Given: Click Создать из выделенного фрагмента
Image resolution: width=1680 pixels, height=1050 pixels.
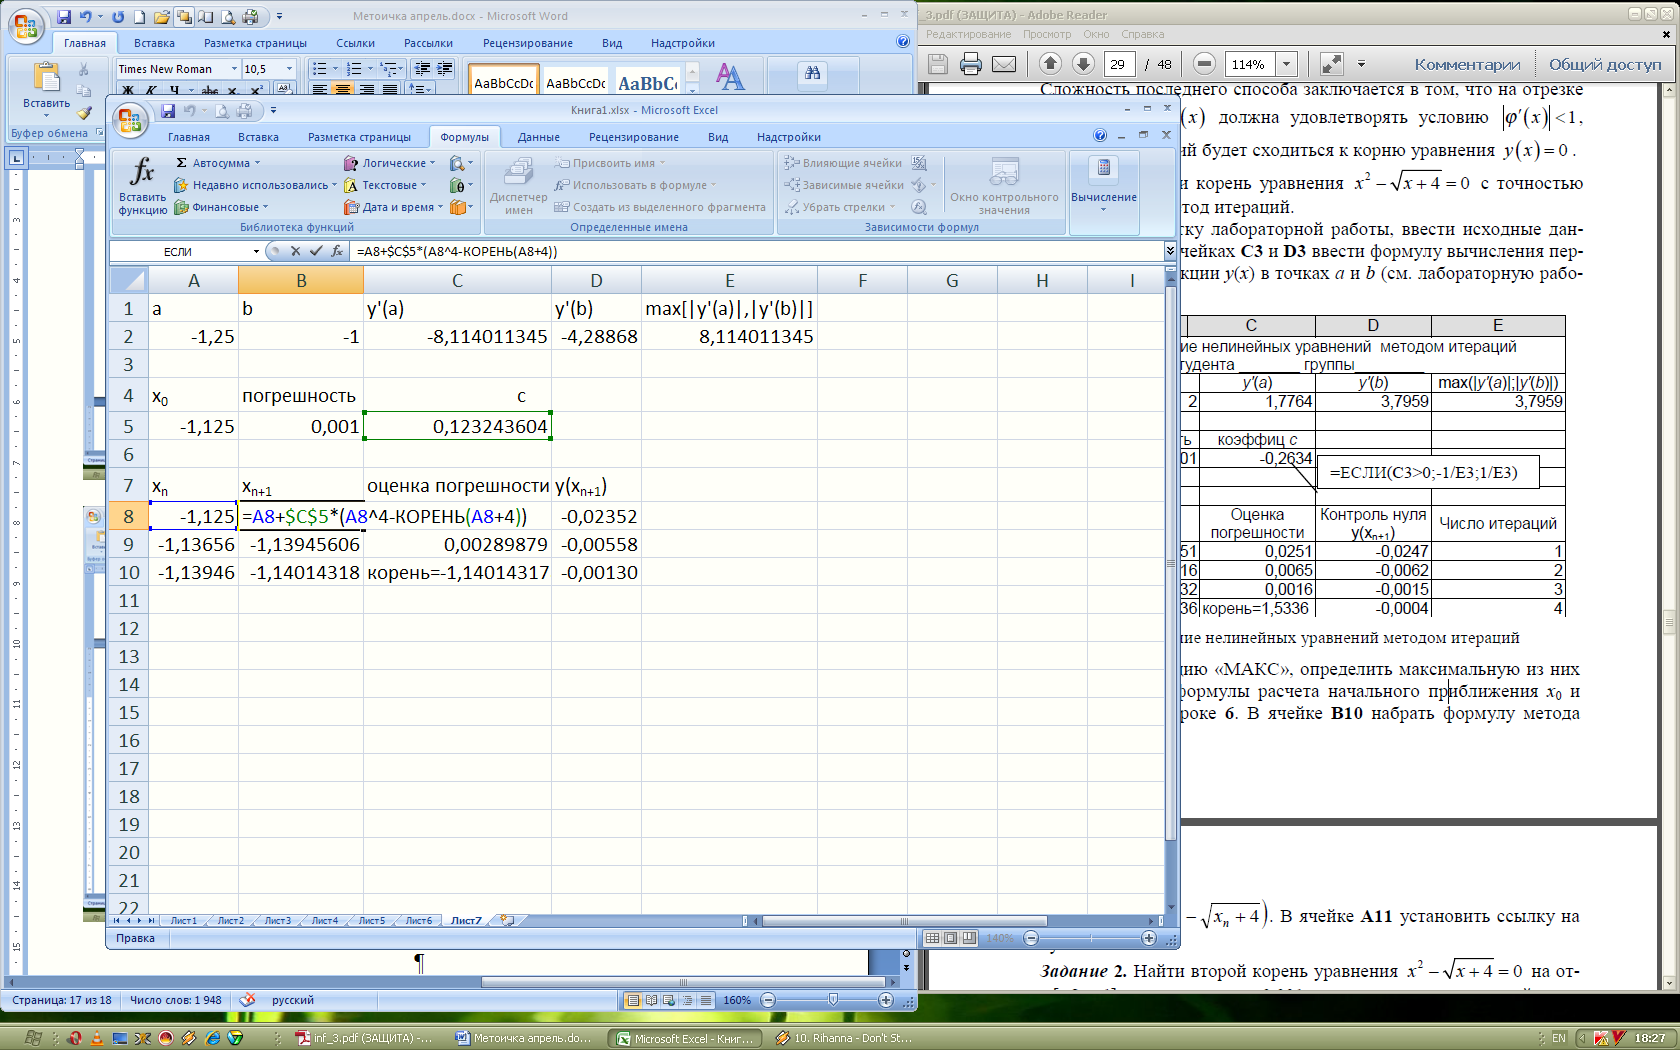Looking at the screenshot, I should point(660,207).
